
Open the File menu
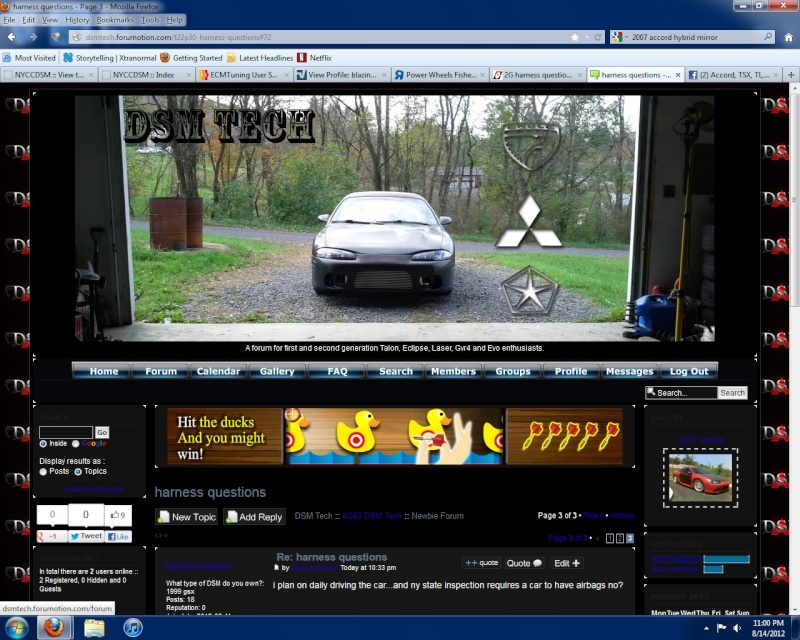click(10, 20)
